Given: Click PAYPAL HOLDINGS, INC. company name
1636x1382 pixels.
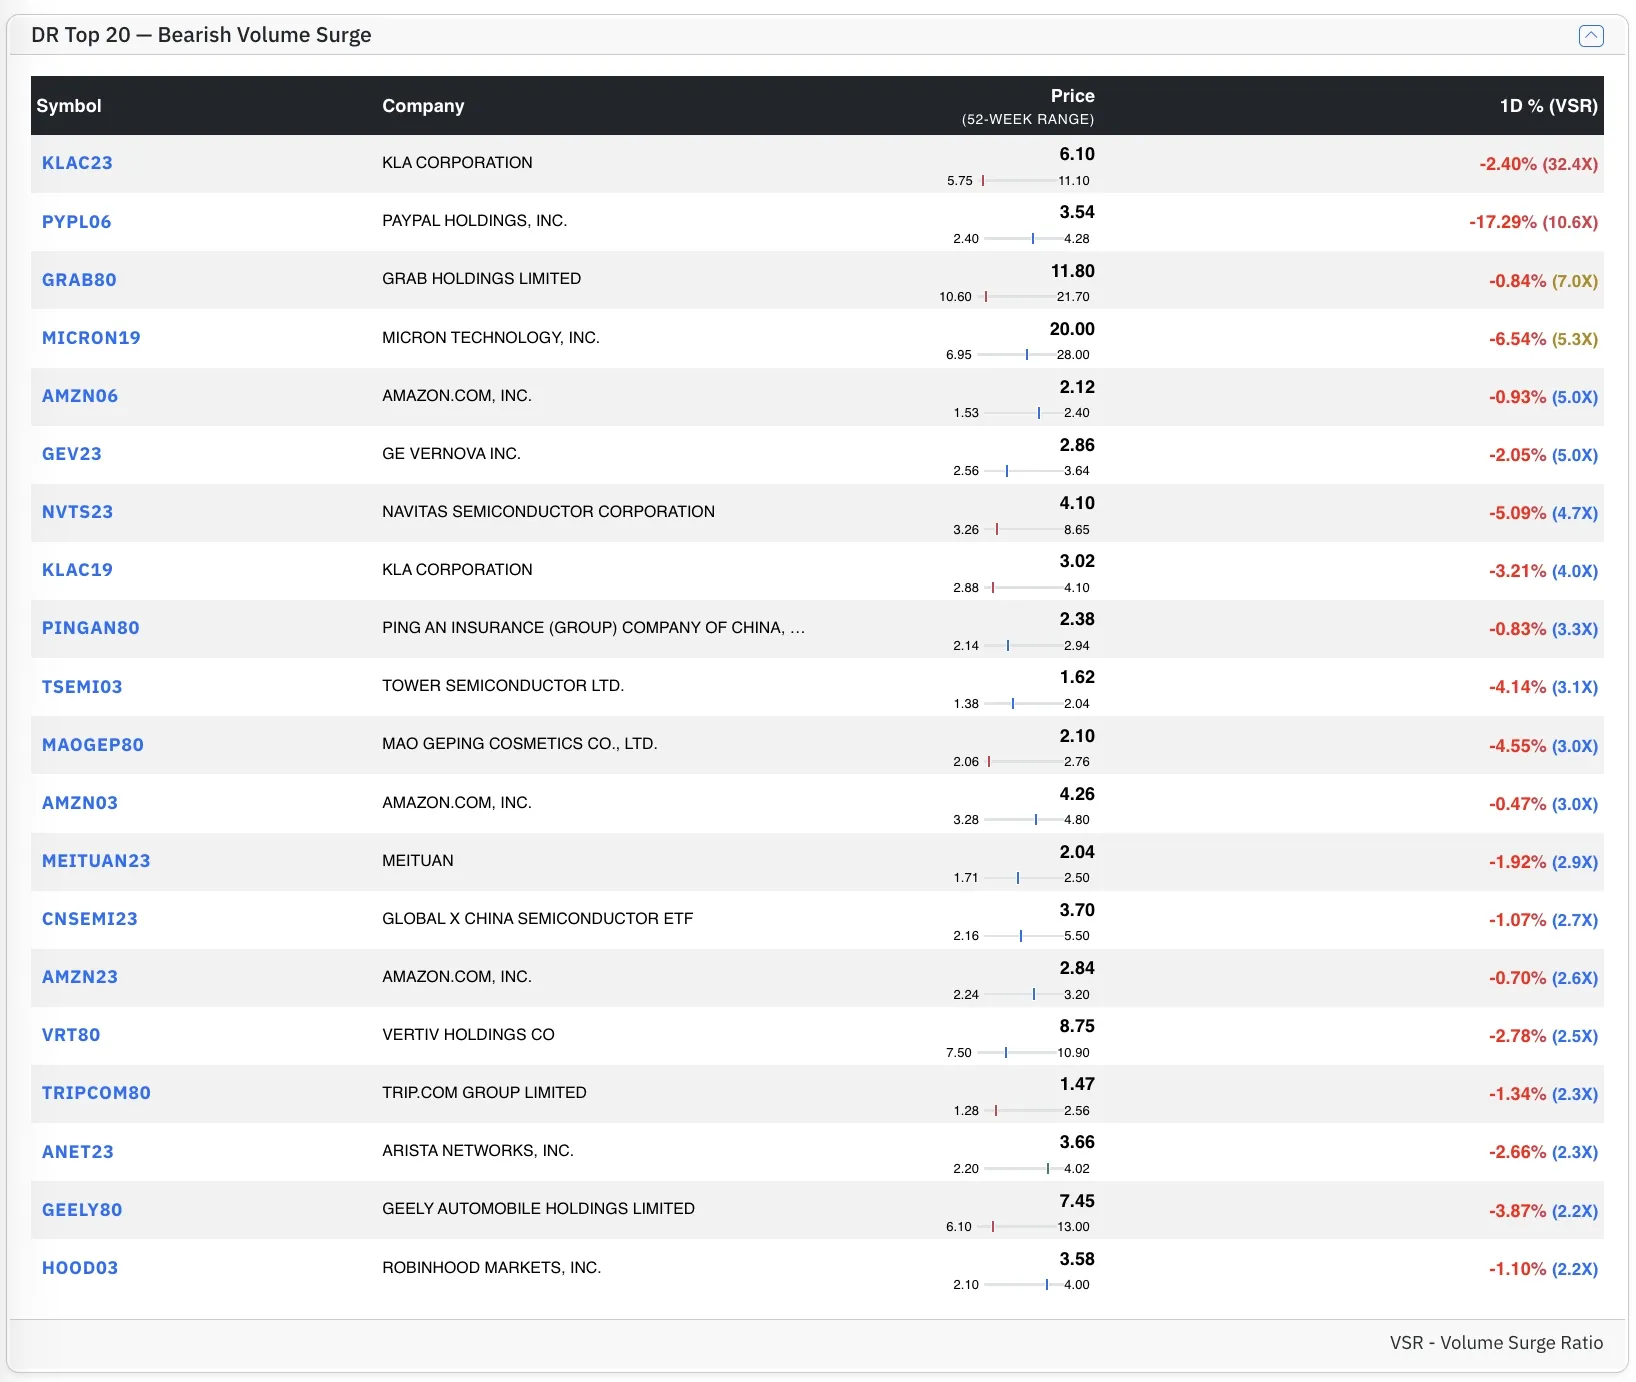Looking at the screenshot, I should click(474, 221).
